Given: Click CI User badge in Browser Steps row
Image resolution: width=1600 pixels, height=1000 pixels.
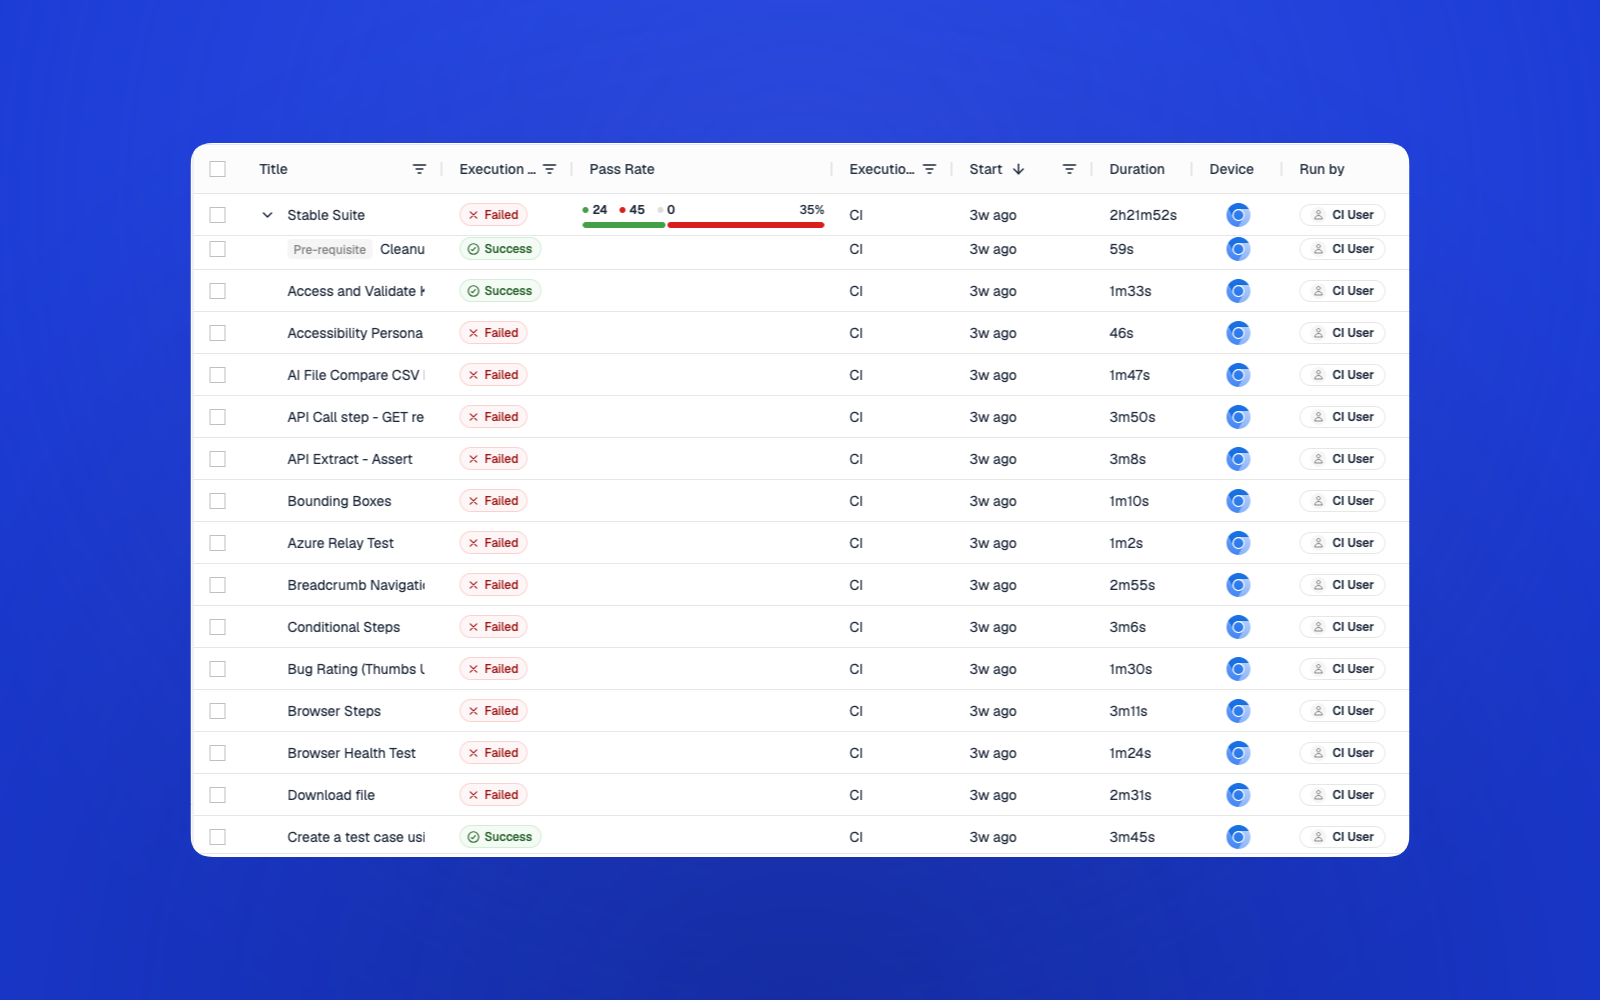Looking at the screenshot, I should (1342, 711).
